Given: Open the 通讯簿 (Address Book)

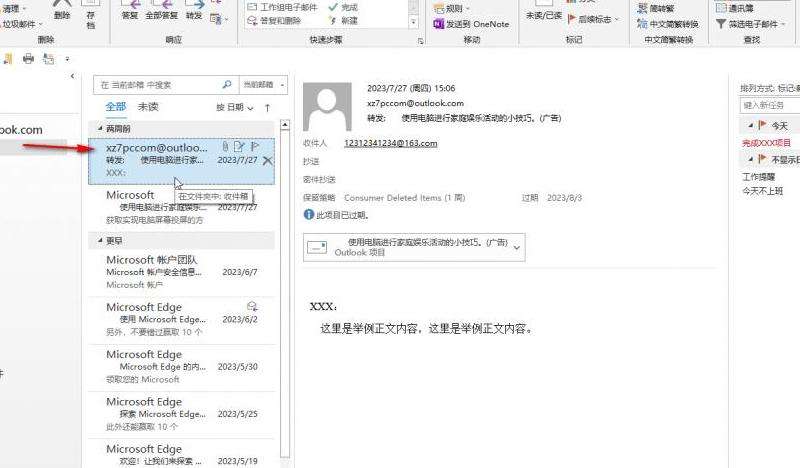Looking at the screenshot, I should point(735,8).
